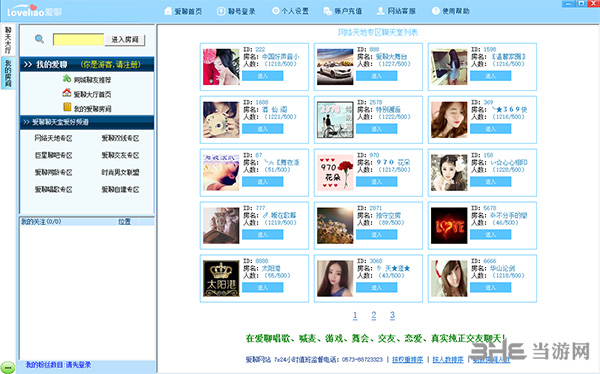
Task: Click the 请先登录 fans status text
Action: coord(78,365)
